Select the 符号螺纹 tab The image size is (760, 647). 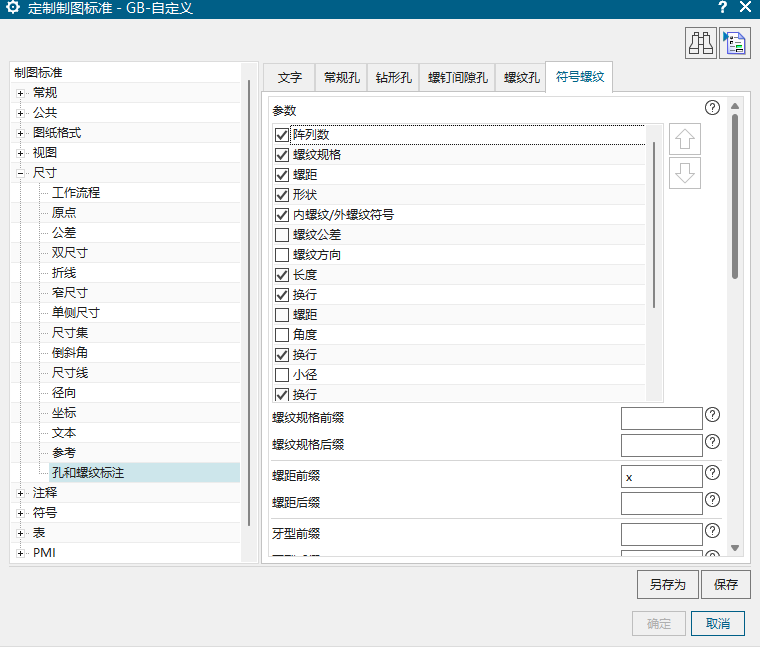[579, 77]
